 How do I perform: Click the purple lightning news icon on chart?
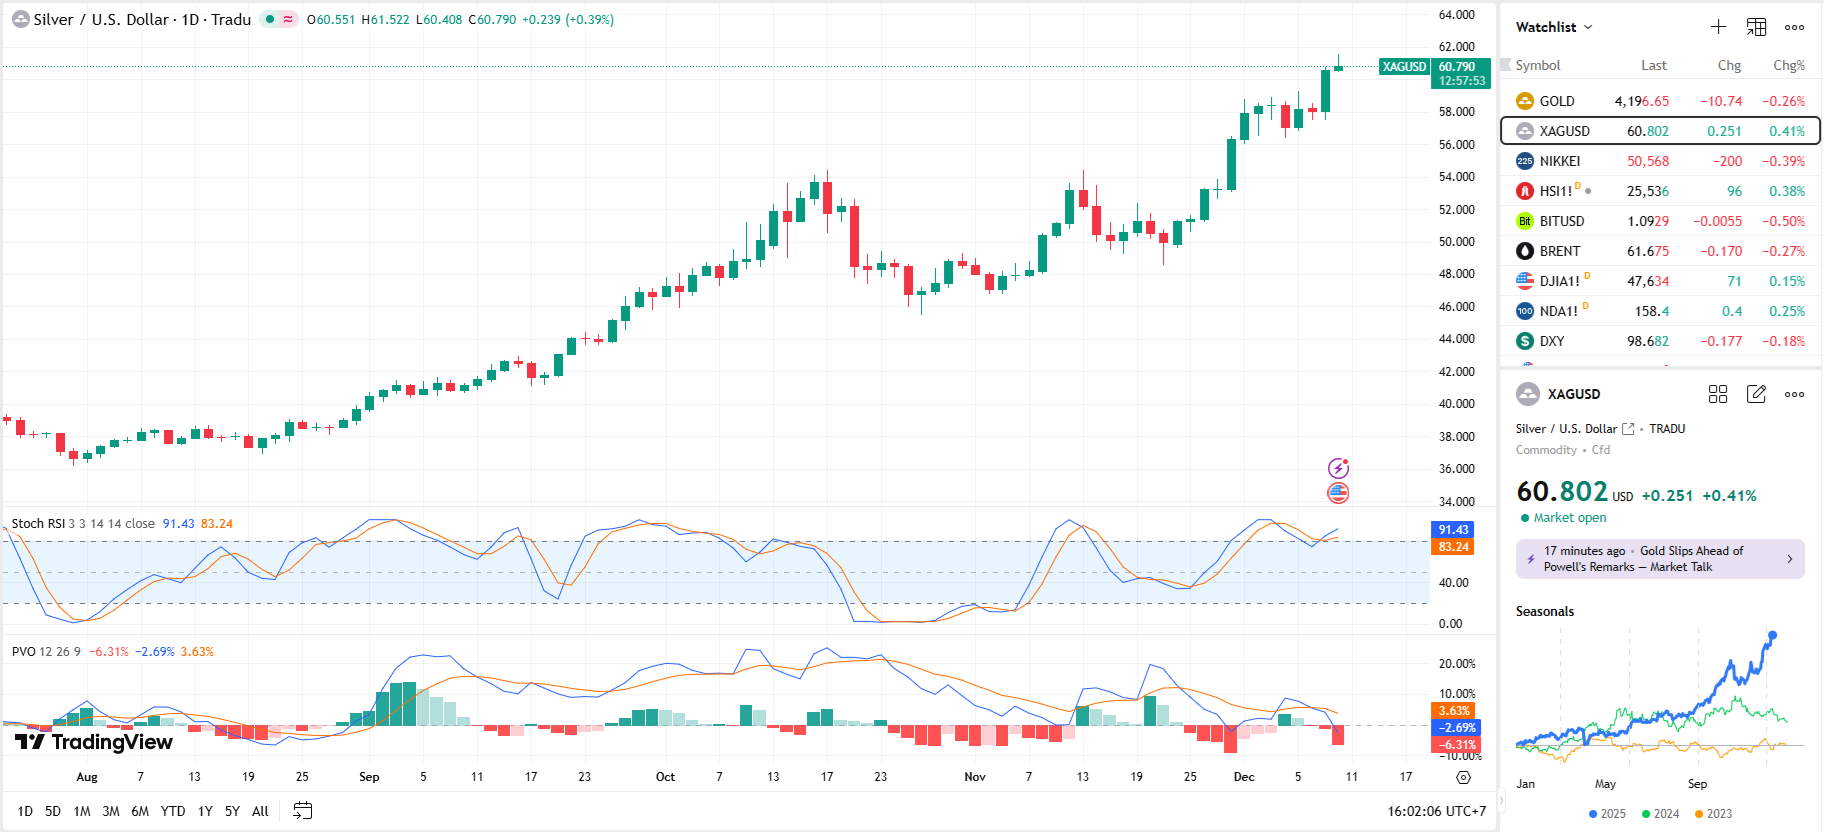click(1338, 468)
